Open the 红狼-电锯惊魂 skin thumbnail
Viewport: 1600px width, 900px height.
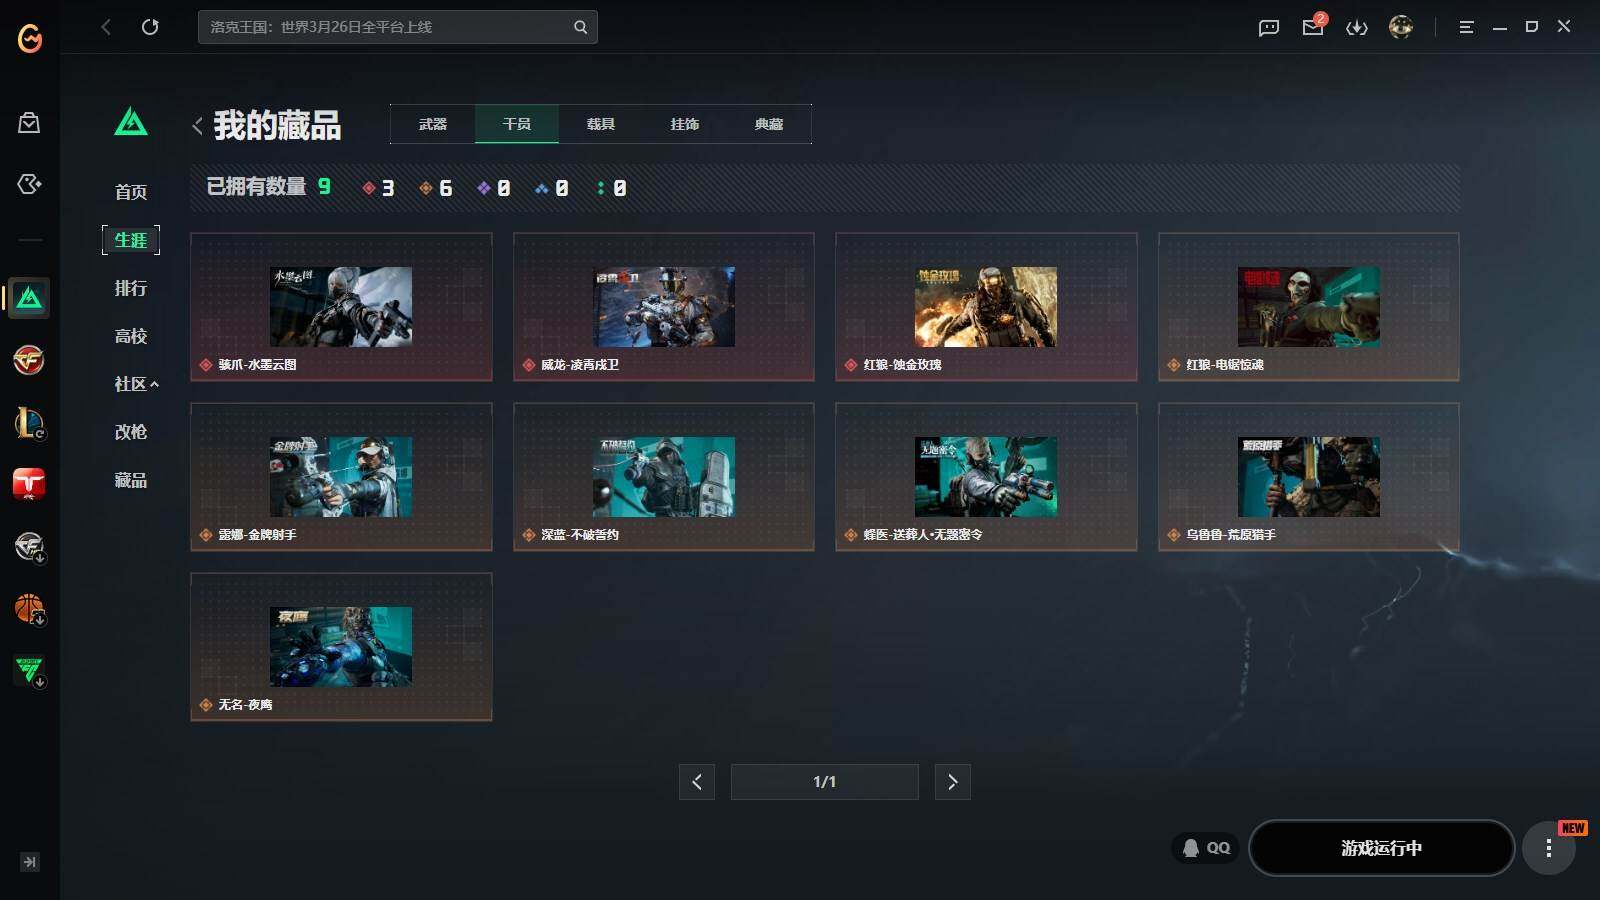(x=1309, y=307)
